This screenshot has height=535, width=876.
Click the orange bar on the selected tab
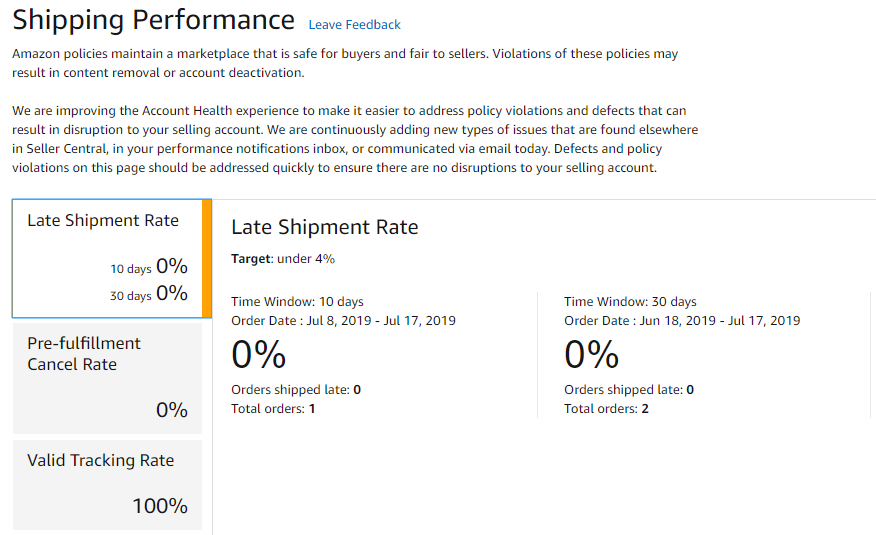[207, 258]
